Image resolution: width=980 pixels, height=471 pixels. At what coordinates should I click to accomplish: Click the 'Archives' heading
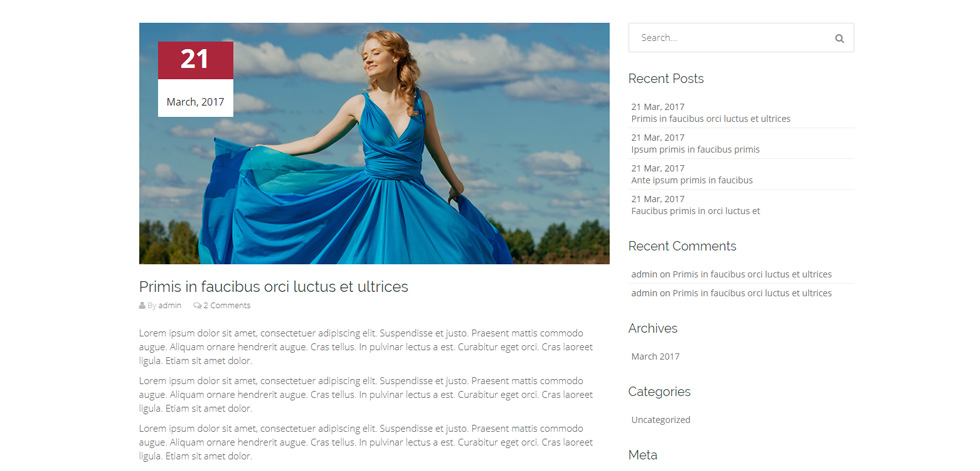point(652,329)
